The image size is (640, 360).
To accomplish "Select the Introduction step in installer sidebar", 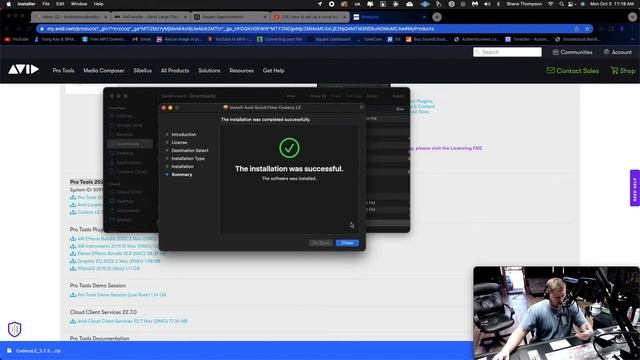I will (x=184, y=134).
